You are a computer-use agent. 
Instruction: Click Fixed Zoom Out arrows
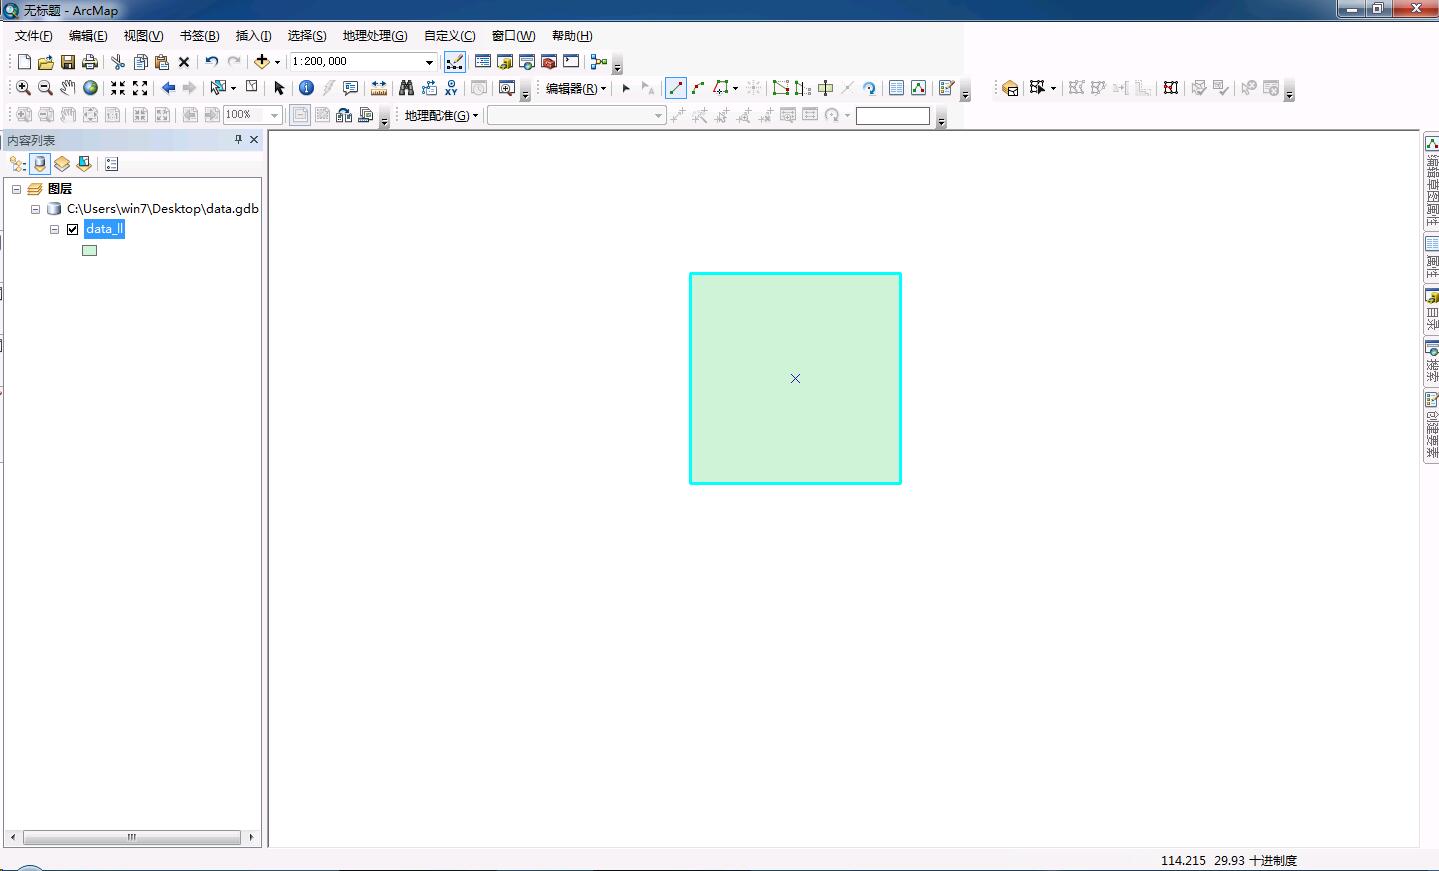(140, 88)
